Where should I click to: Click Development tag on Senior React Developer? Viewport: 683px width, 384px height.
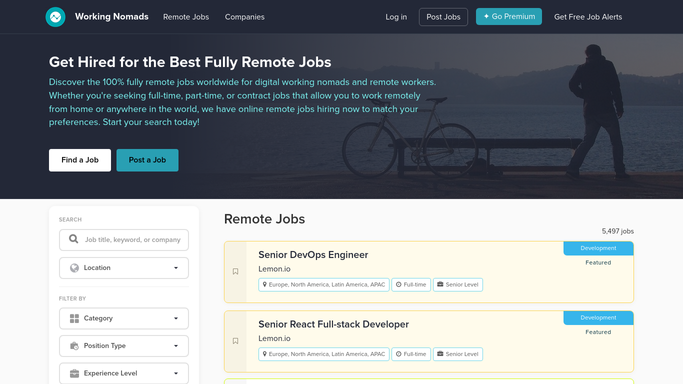[598, 318]
